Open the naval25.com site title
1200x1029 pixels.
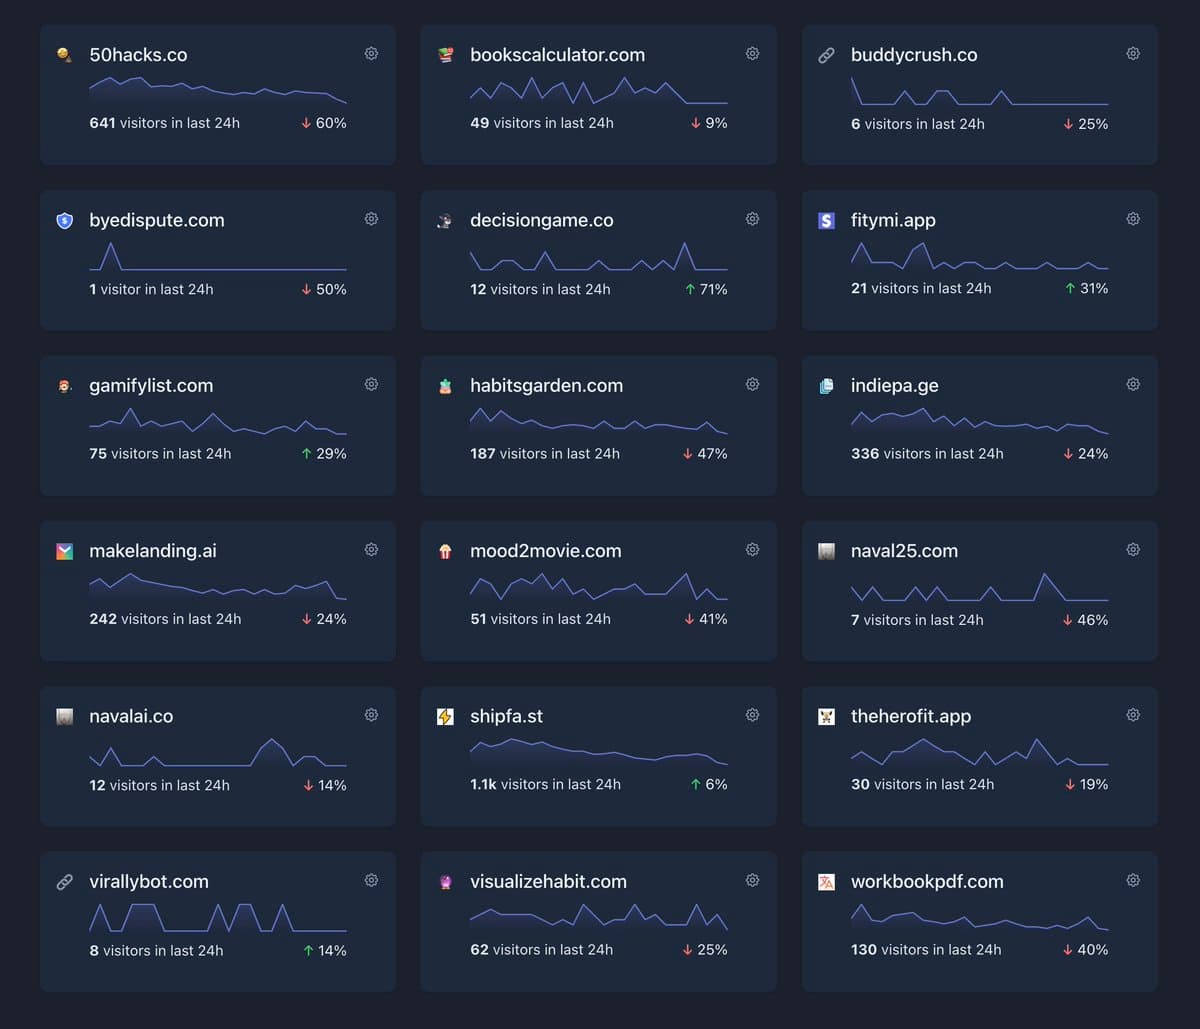(904, 551)
